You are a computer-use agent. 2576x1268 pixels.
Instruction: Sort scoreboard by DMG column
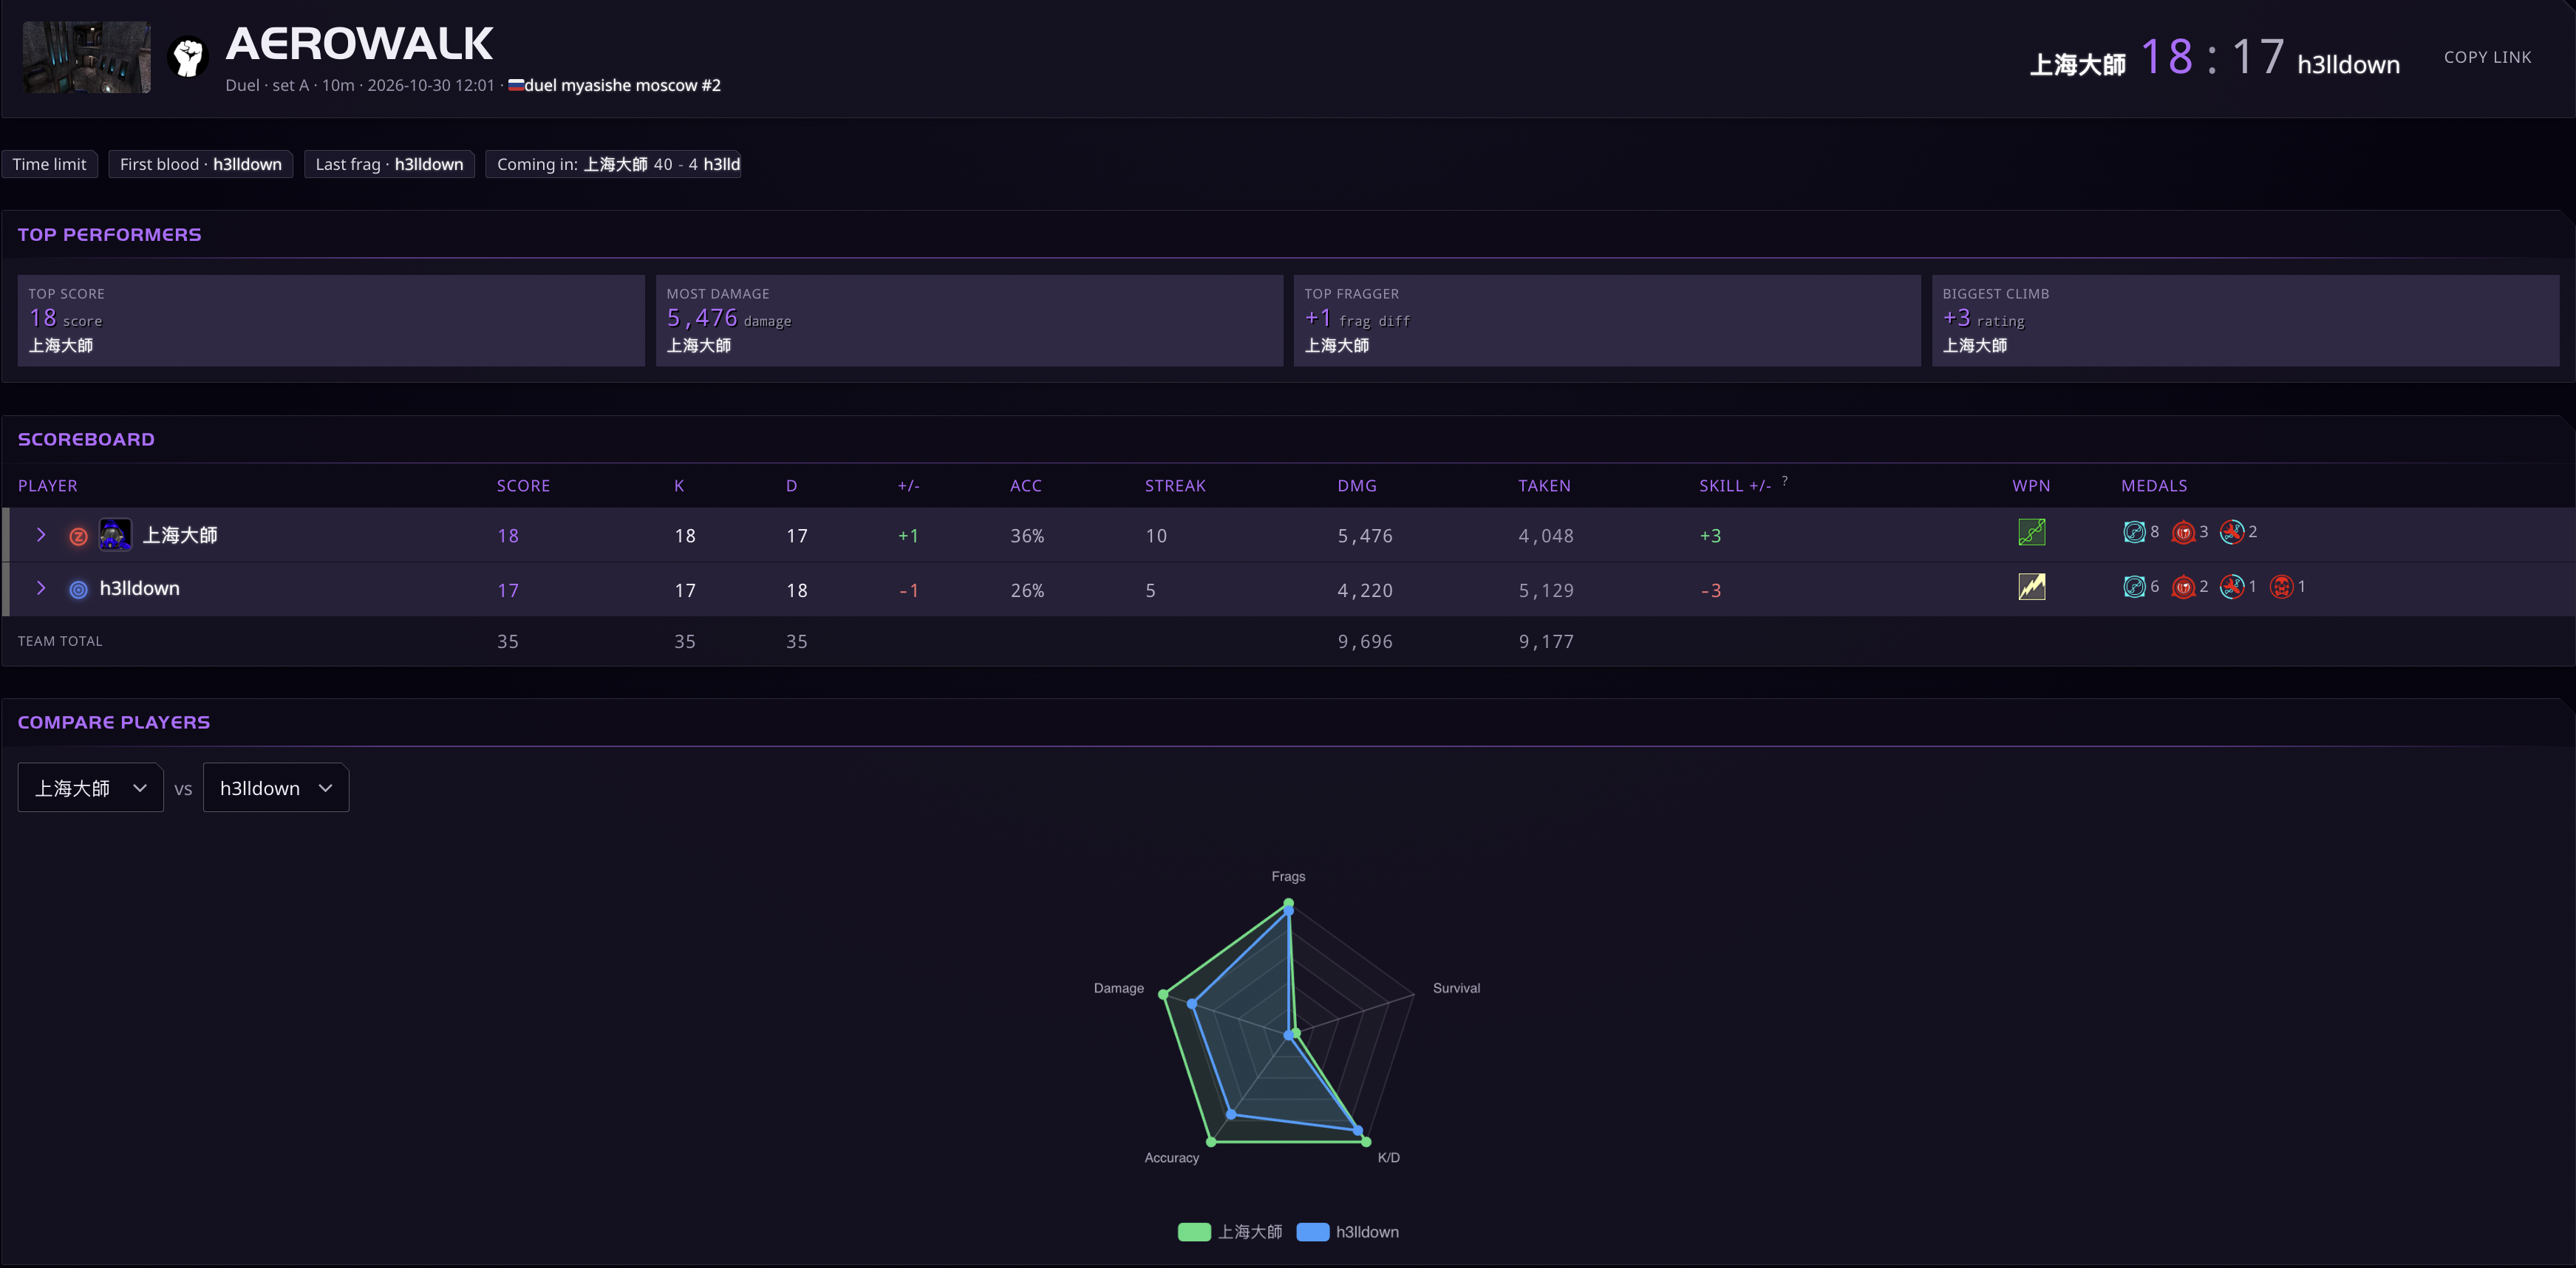tap(1357, 486)
